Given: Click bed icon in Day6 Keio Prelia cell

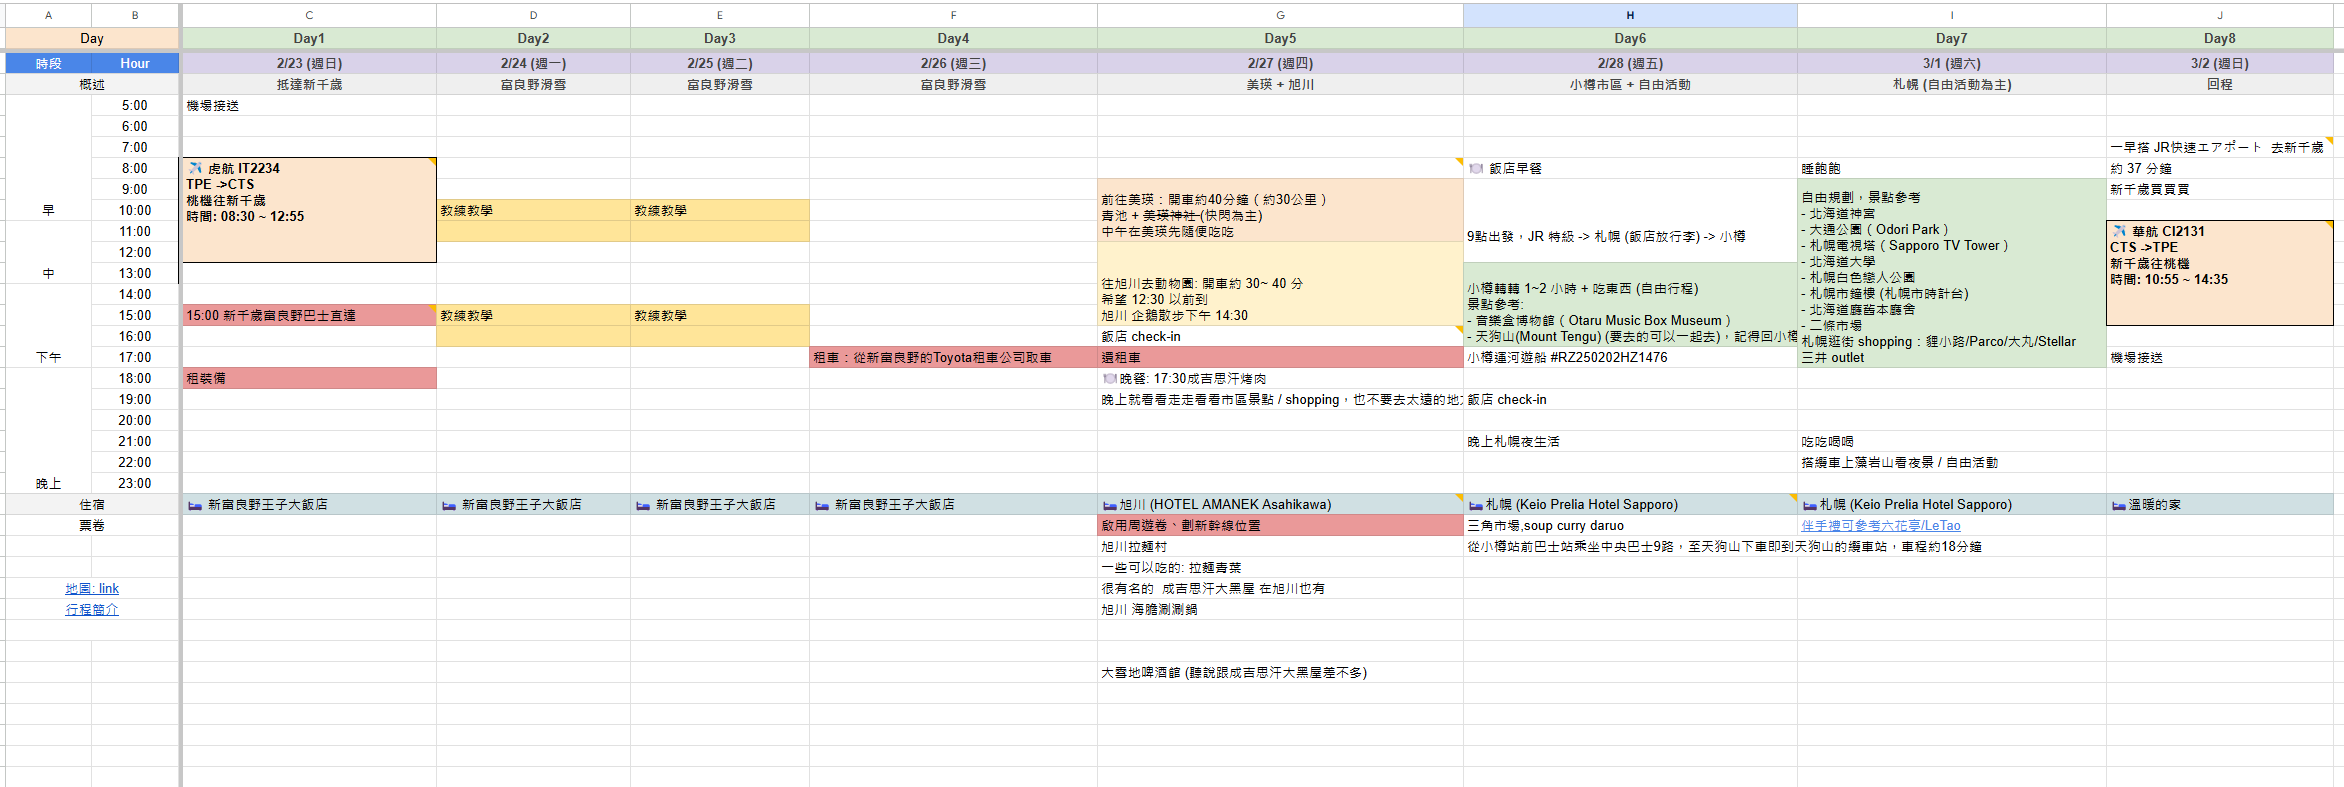Looking at the screenshot, I should (1475, 505).
